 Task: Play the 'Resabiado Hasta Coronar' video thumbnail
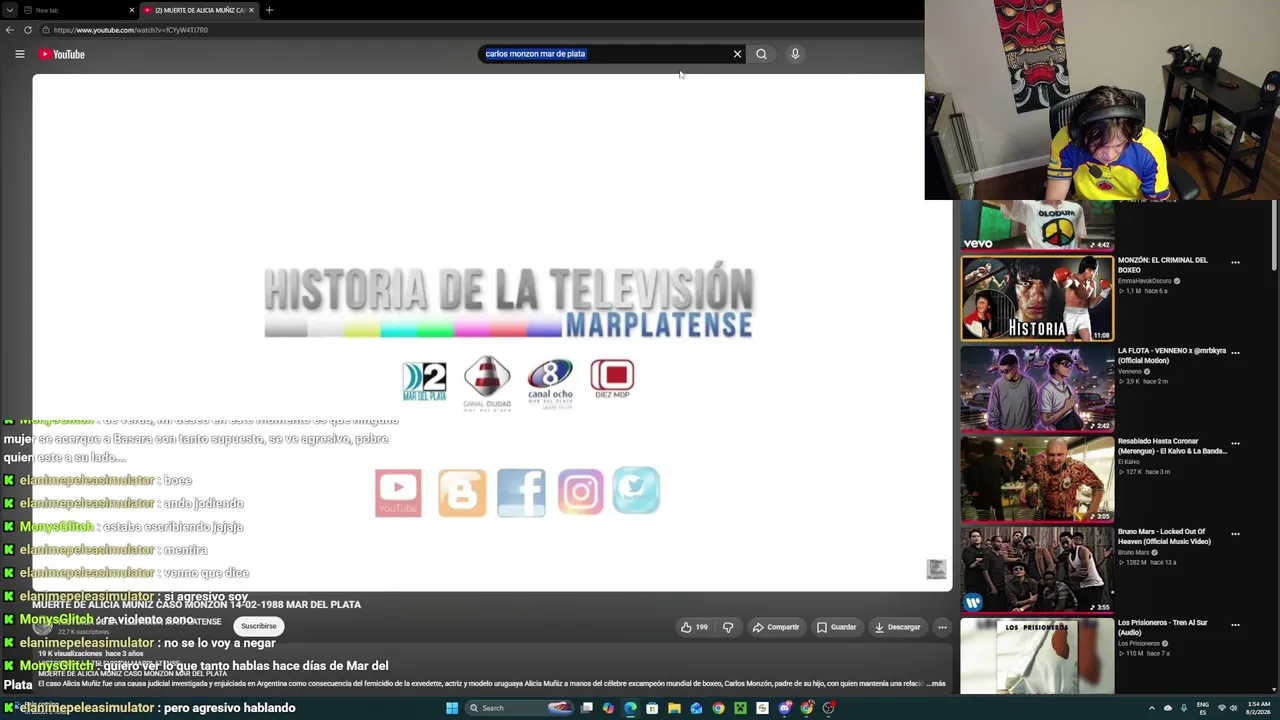pyautogui.click(x=1037, y=479)
